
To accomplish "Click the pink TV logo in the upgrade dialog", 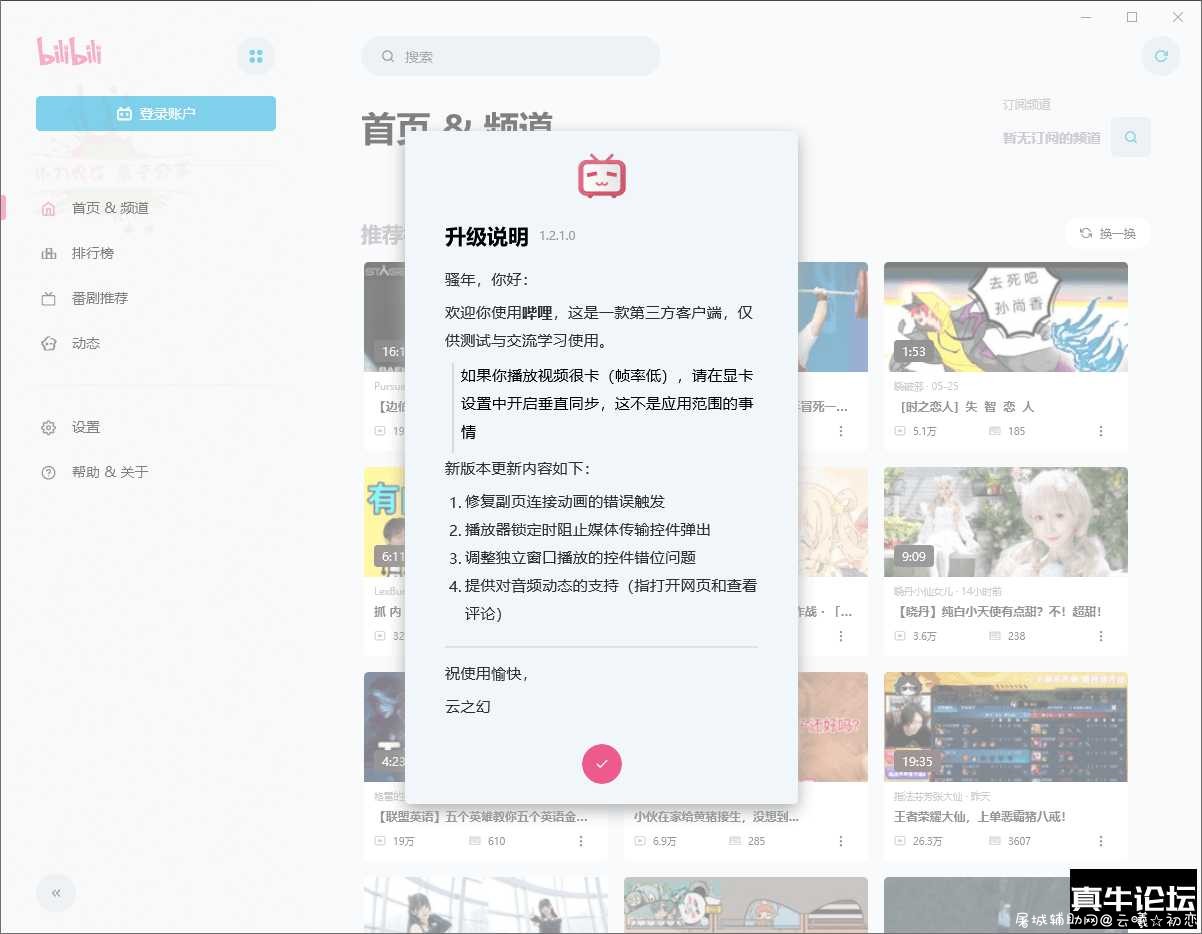I will [x=602, y=176].
